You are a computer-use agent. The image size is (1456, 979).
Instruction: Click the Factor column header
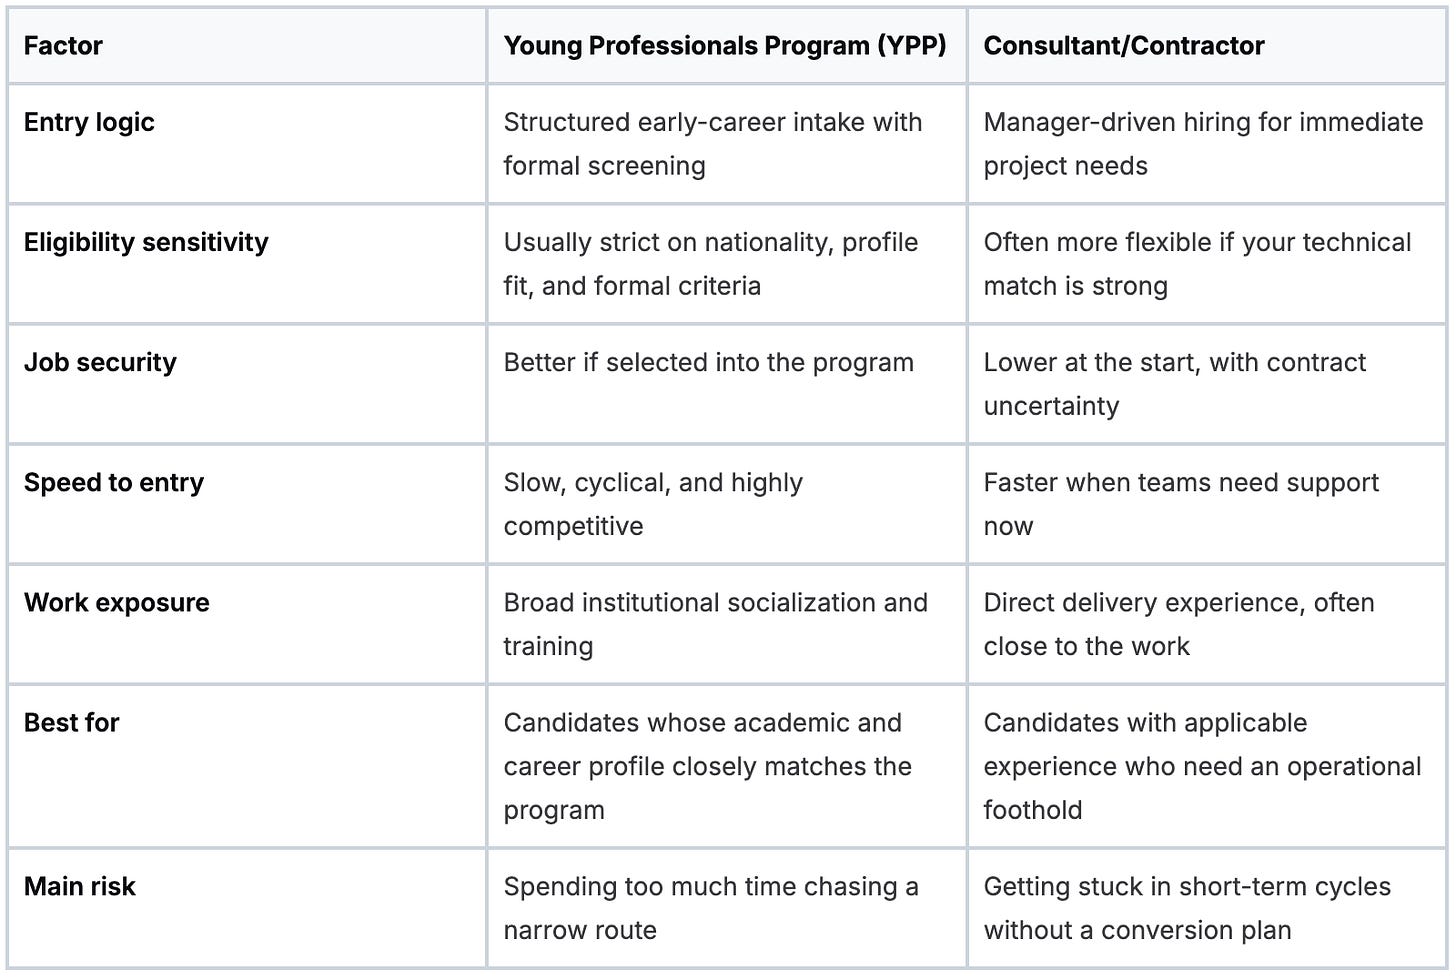[63, 46]
